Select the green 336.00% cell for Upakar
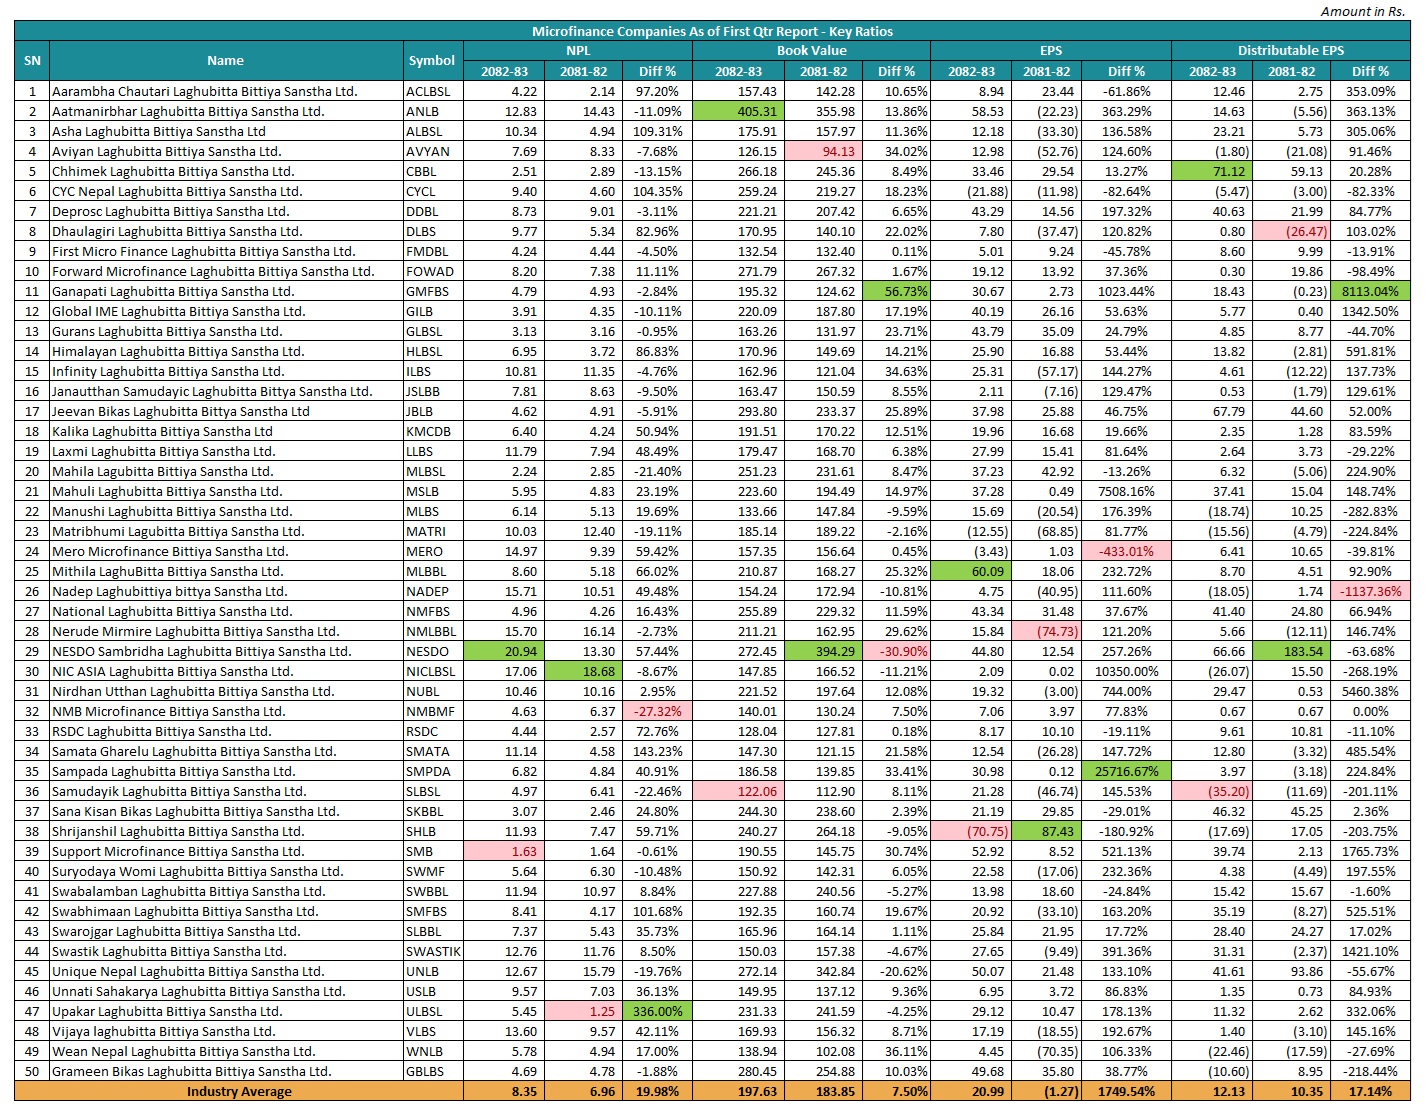Screen dimensions: 1428x1112 [x=657, y=1011]
